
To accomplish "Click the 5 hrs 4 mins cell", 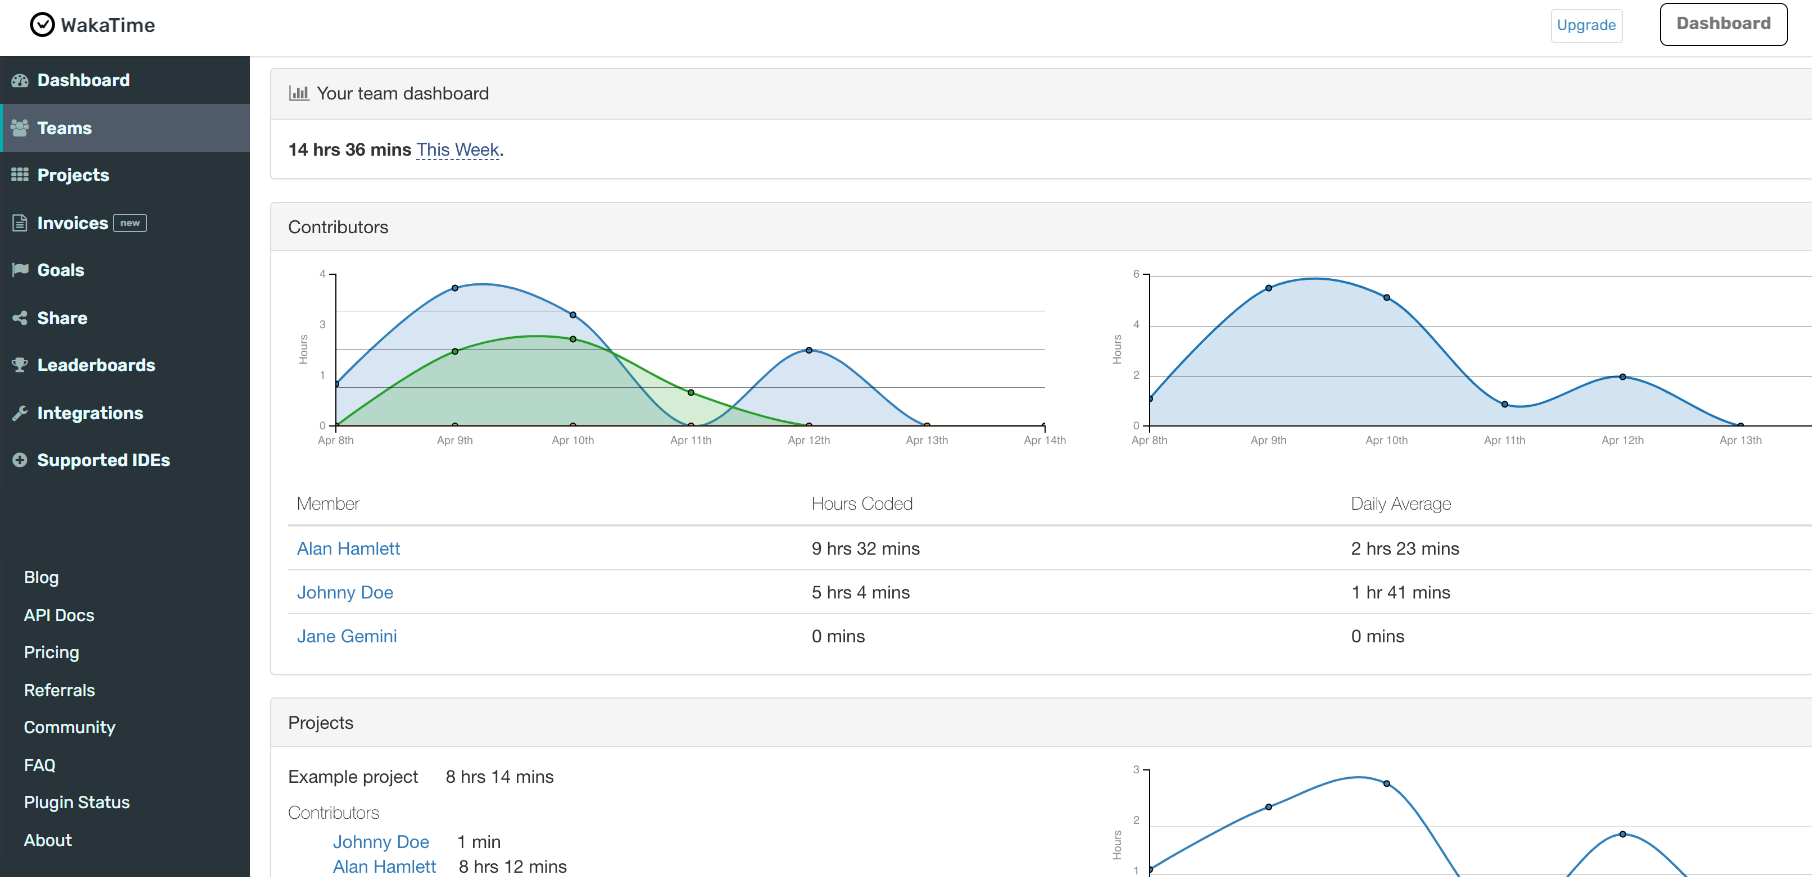I will click(861, 593).
